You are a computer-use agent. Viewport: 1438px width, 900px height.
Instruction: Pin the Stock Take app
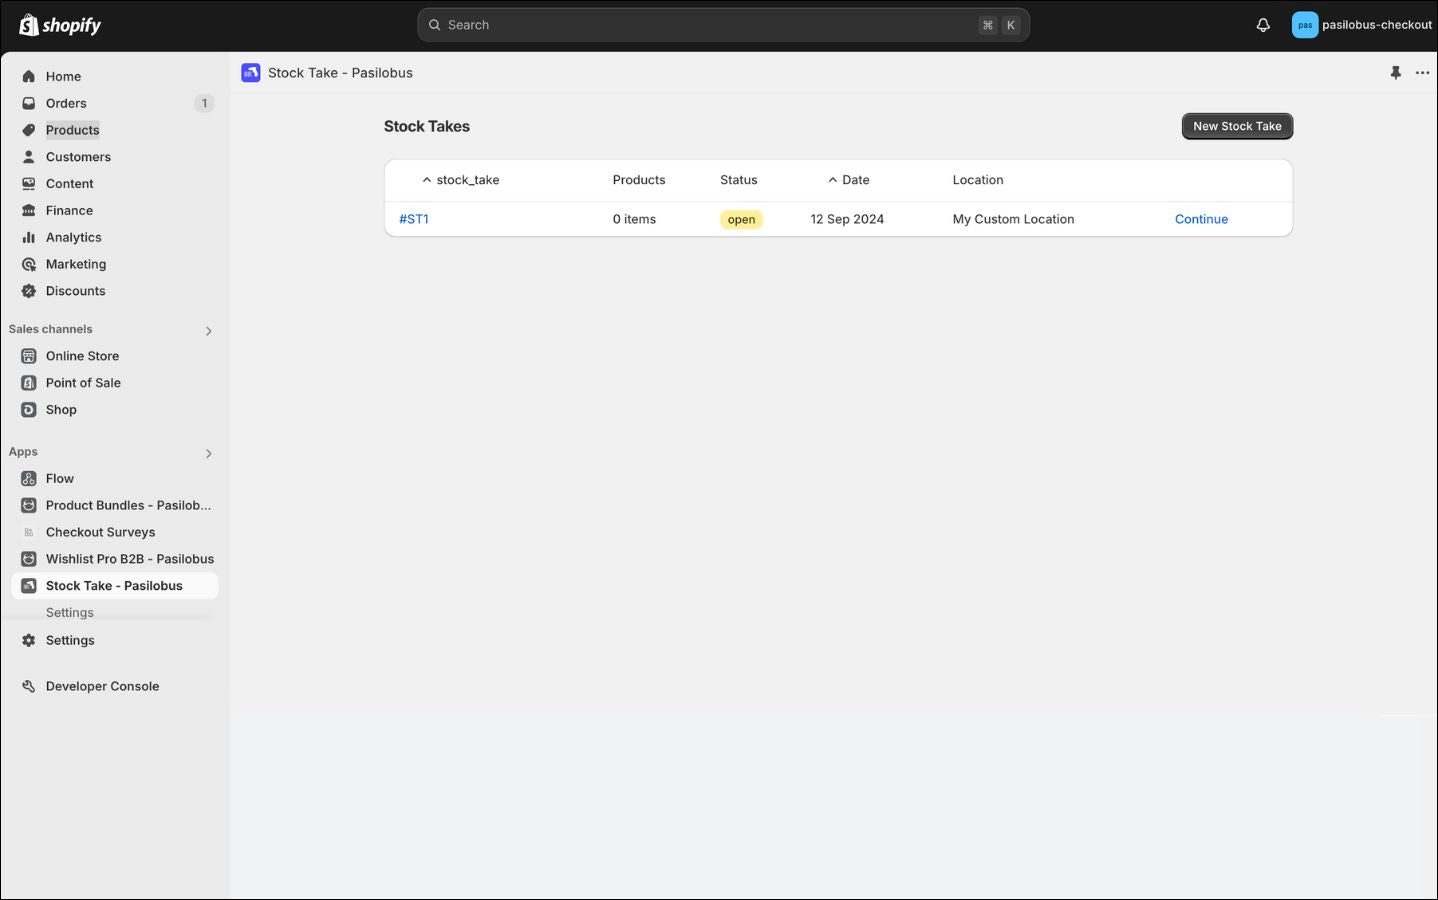1395,73
